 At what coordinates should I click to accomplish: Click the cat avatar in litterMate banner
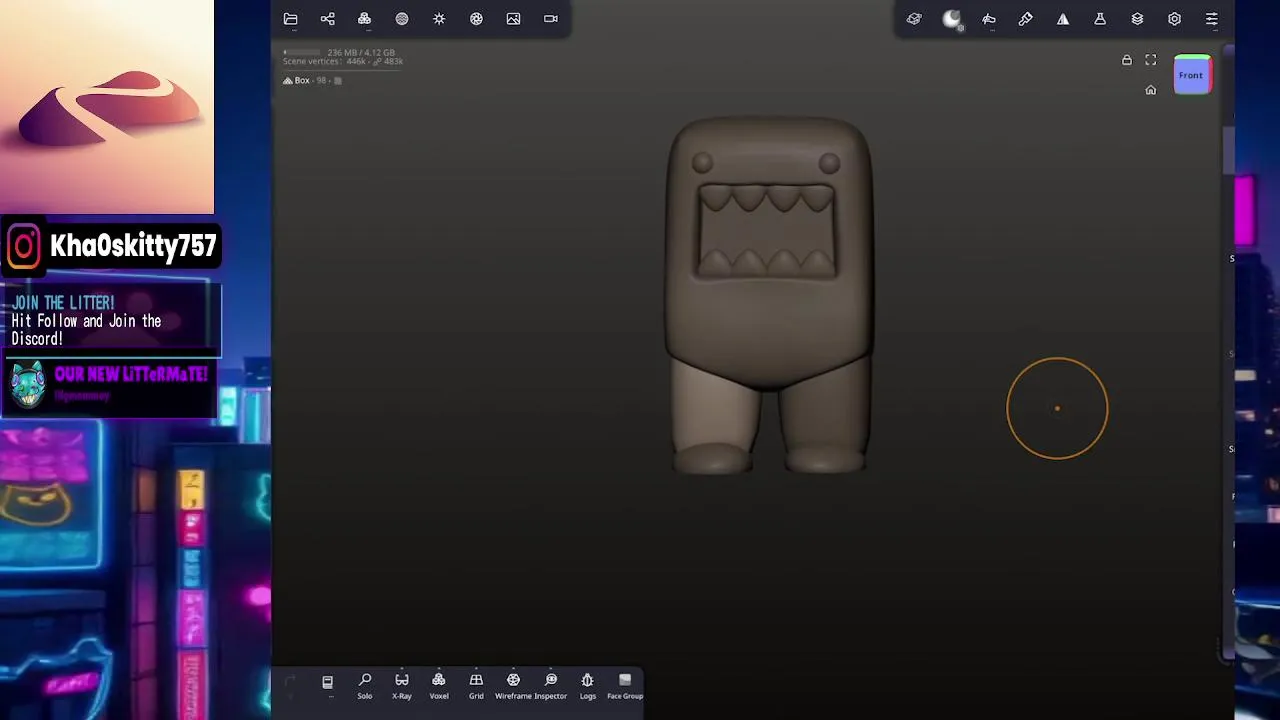click(28, 384)
